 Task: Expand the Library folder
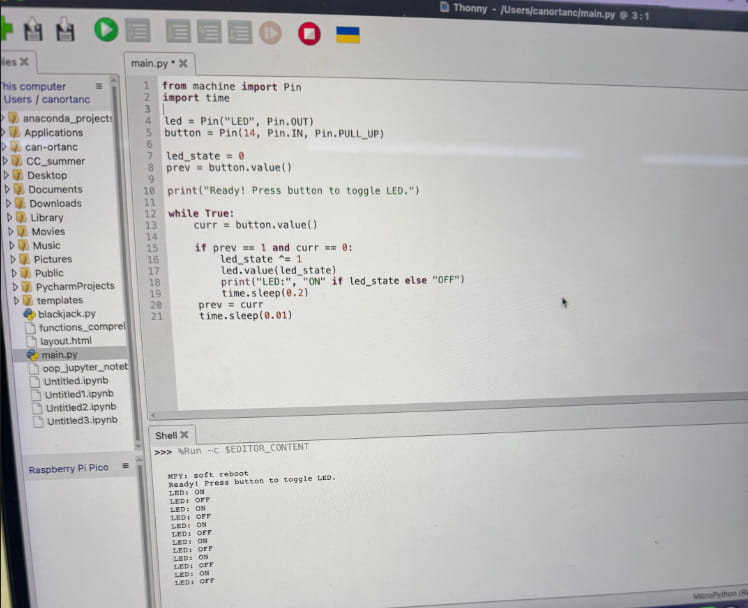(10, 217)
